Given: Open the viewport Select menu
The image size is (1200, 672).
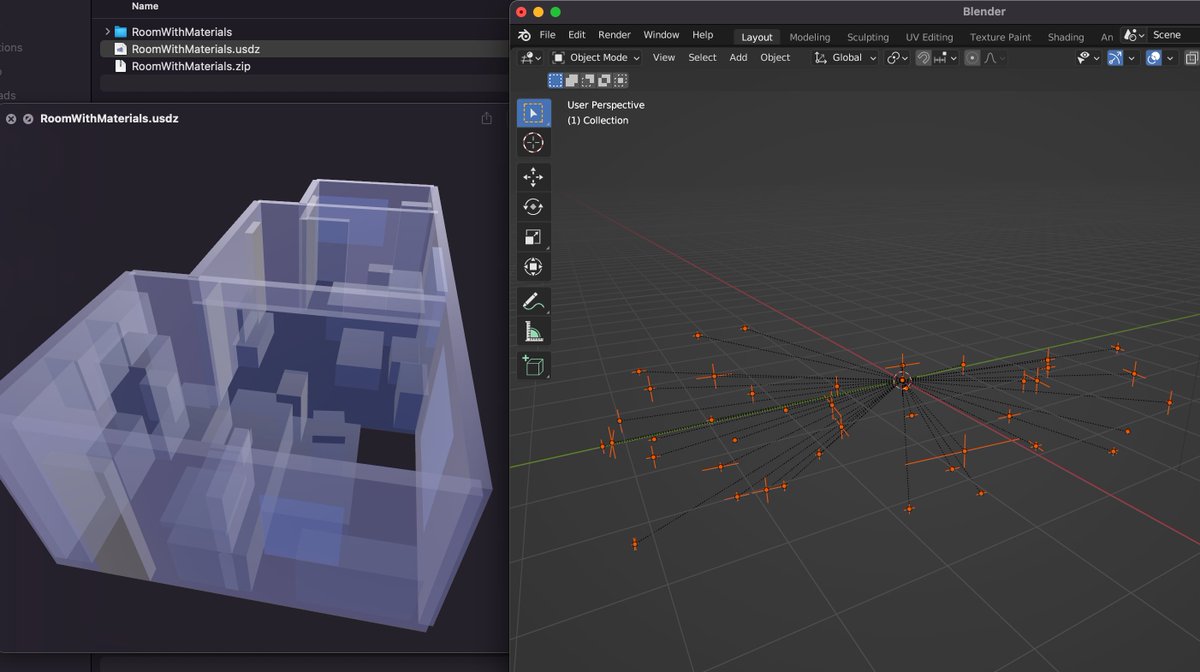Looking at the screenshot, I should [702, 58].
